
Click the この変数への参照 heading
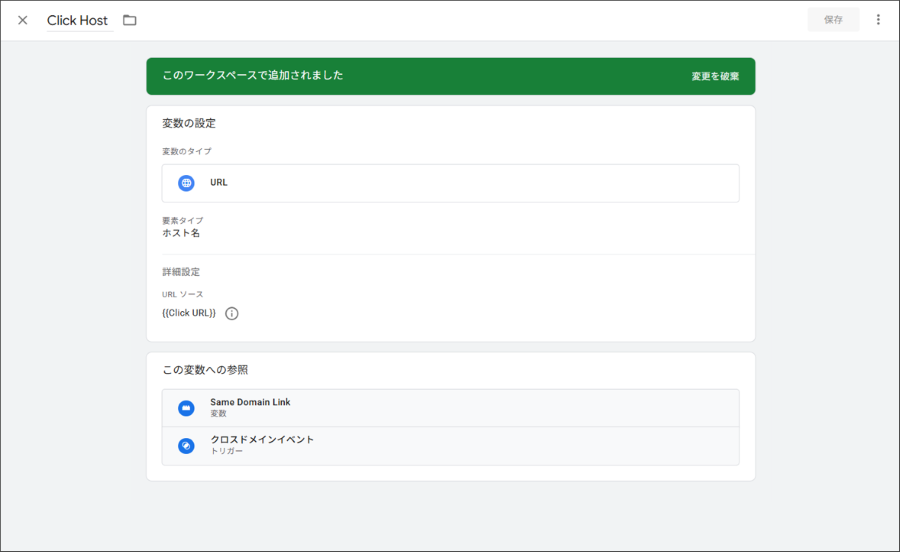[x=205, y=370]
